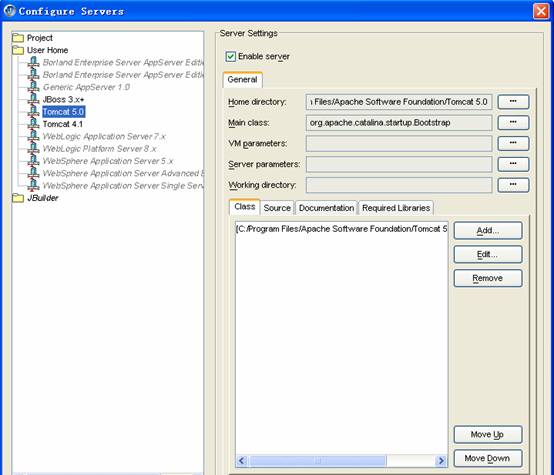This screenshot has height=475, width=554.
Task: Select JBoss 3.x+ in the server tree
Action: click(63, 99)
